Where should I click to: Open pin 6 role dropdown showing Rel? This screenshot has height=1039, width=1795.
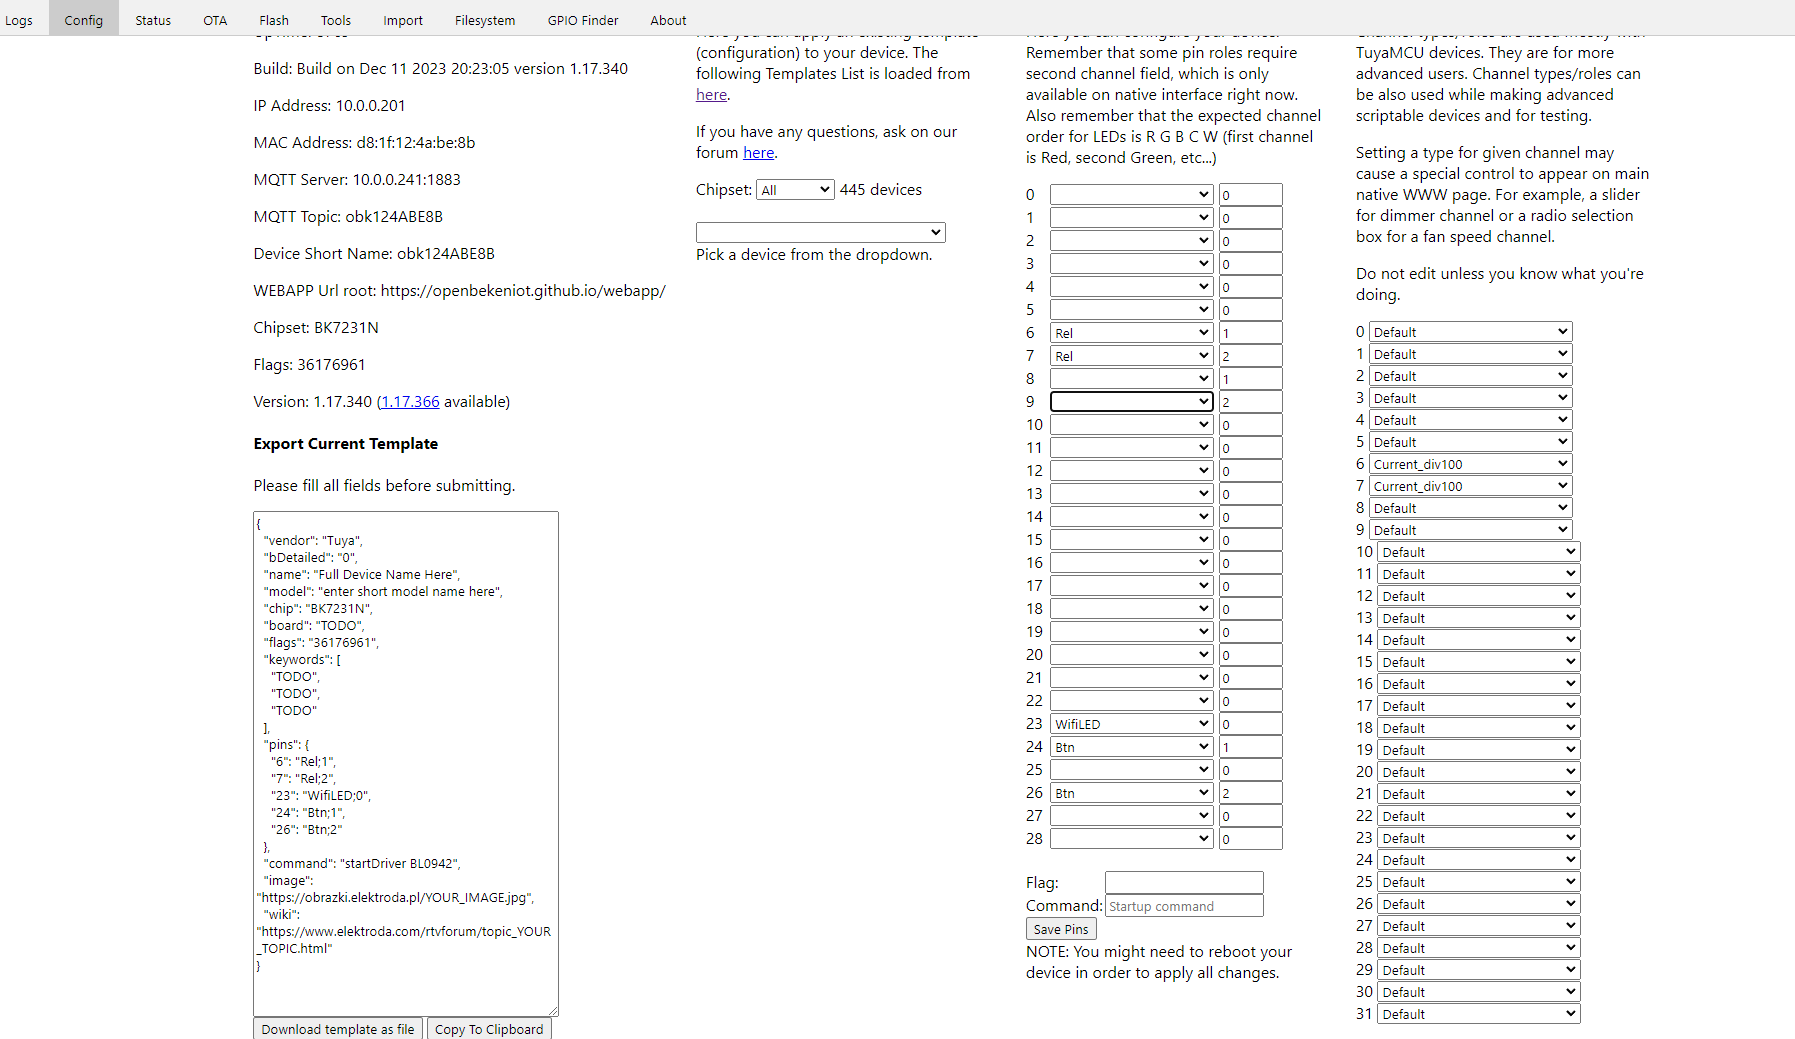click(x=1132, y=333)
